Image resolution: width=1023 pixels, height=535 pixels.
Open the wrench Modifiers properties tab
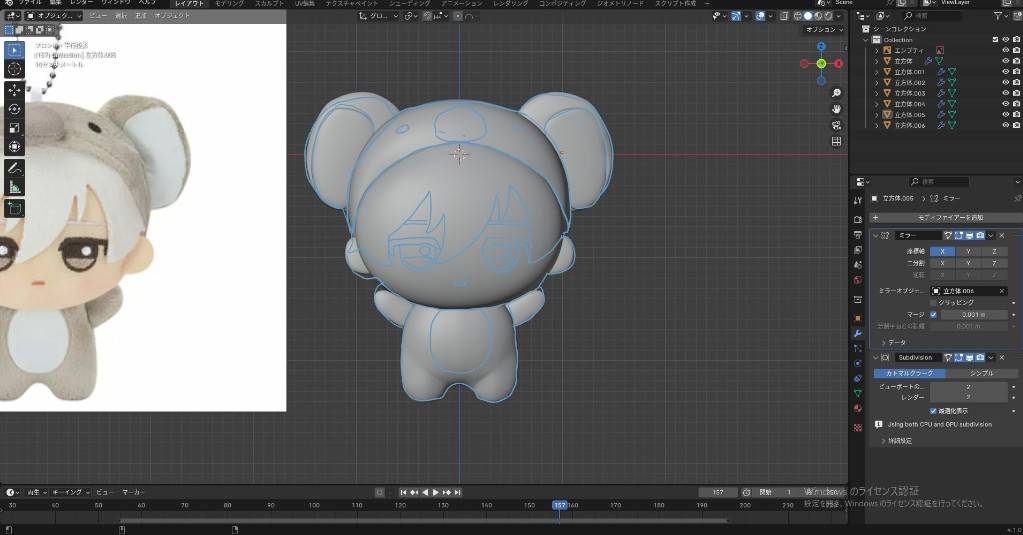coord(857,333)
